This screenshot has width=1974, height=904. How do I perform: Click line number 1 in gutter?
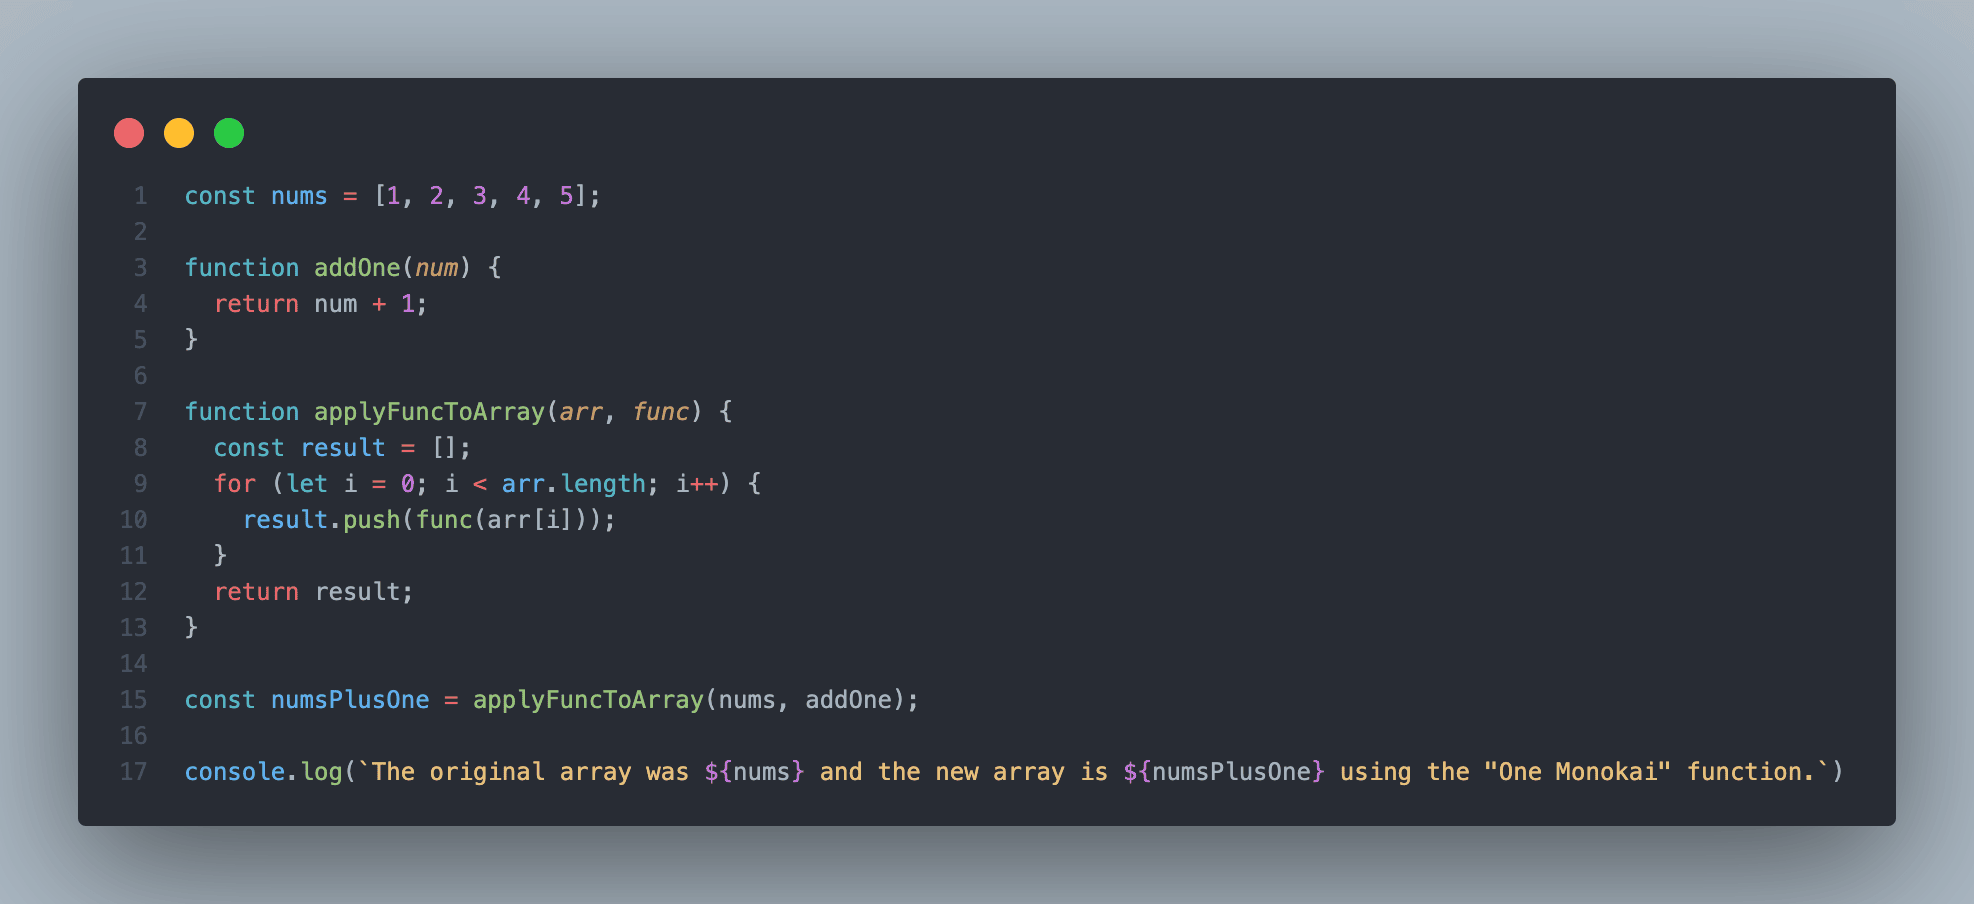[141, 196]
